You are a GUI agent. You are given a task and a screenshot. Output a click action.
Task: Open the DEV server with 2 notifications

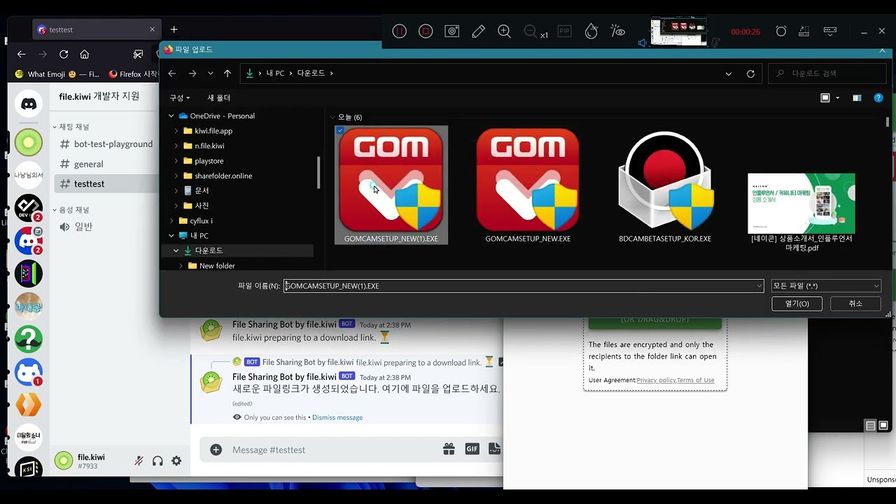[x=29, y=208]
